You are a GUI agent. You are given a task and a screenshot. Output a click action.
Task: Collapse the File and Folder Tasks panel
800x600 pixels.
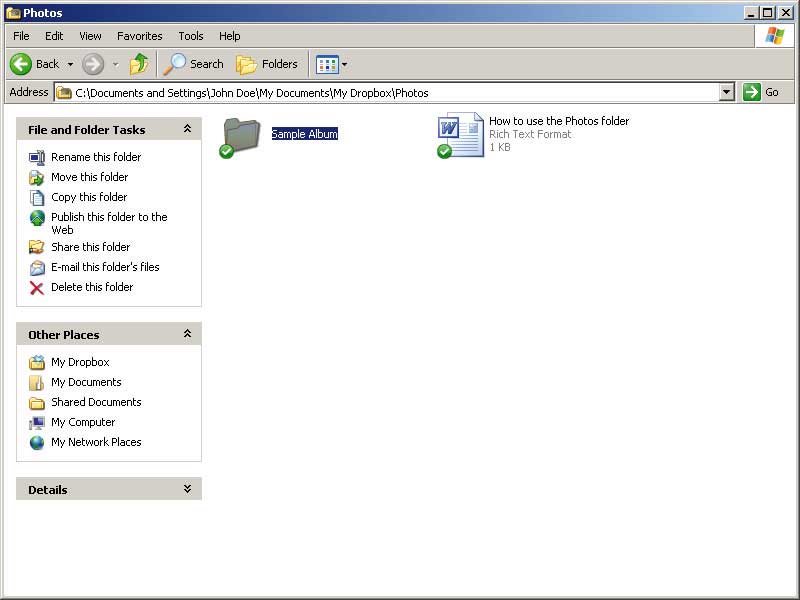pyautogui.click(x=187, y=129)
